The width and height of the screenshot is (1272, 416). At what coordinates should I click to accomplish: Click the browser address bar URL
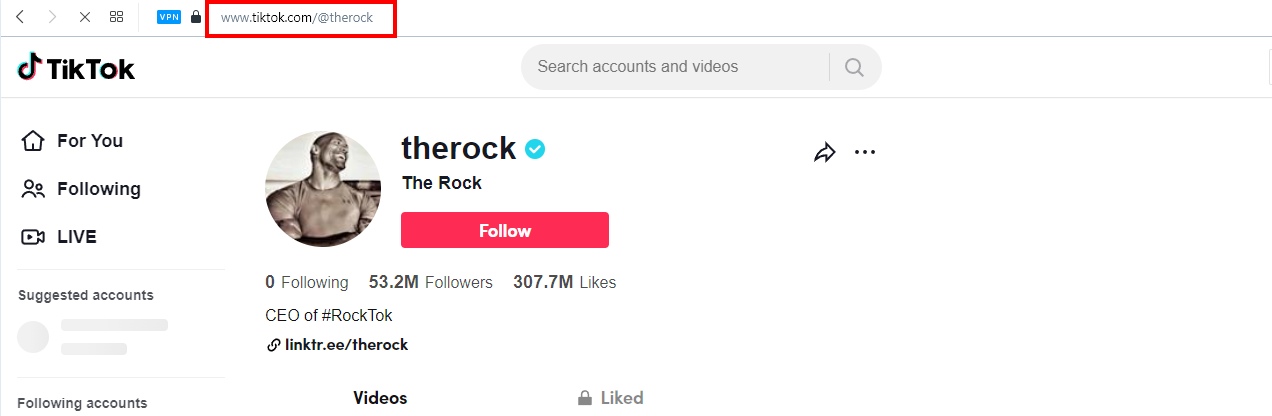click(297, 18)
